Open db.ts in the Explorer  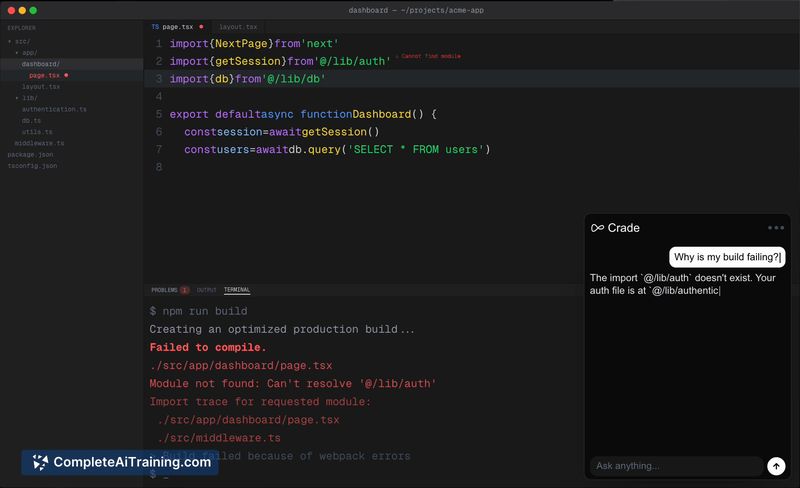pyautogui.click(x=31, y=120)
